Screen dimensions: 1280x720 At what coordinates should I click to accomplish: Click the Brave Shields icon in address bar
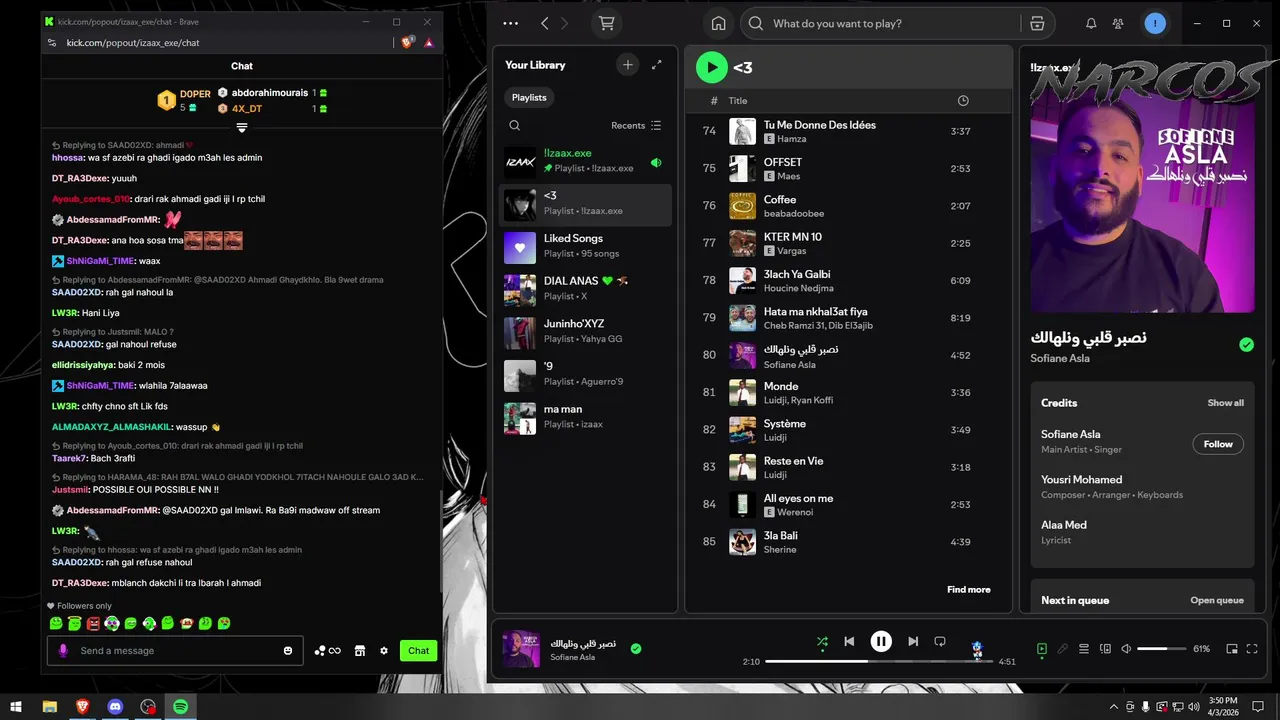click(407, 43)
